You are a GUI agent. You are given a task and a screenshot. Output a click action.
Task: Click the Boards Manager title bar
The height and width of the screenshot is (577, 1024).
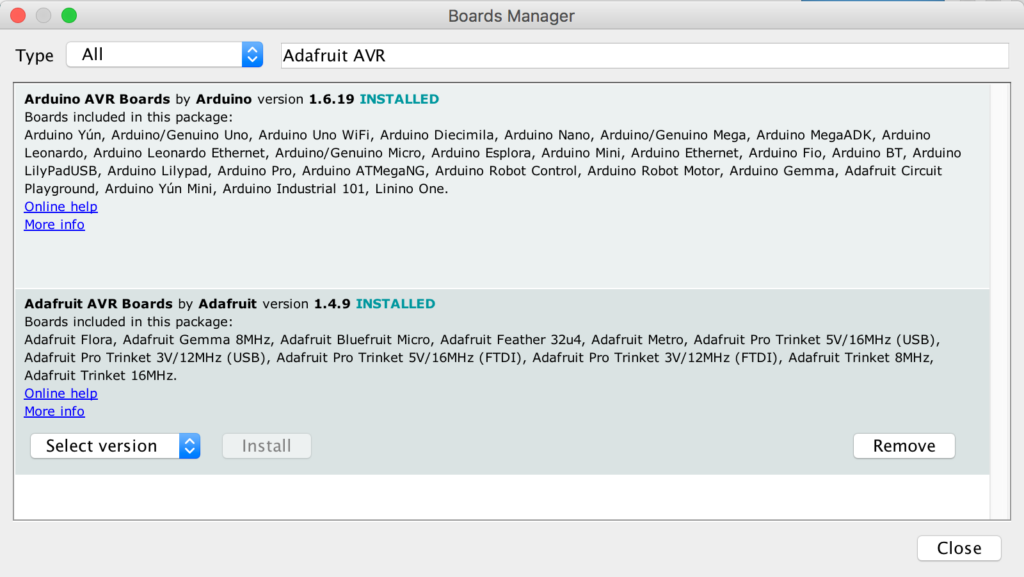point(511,16)
